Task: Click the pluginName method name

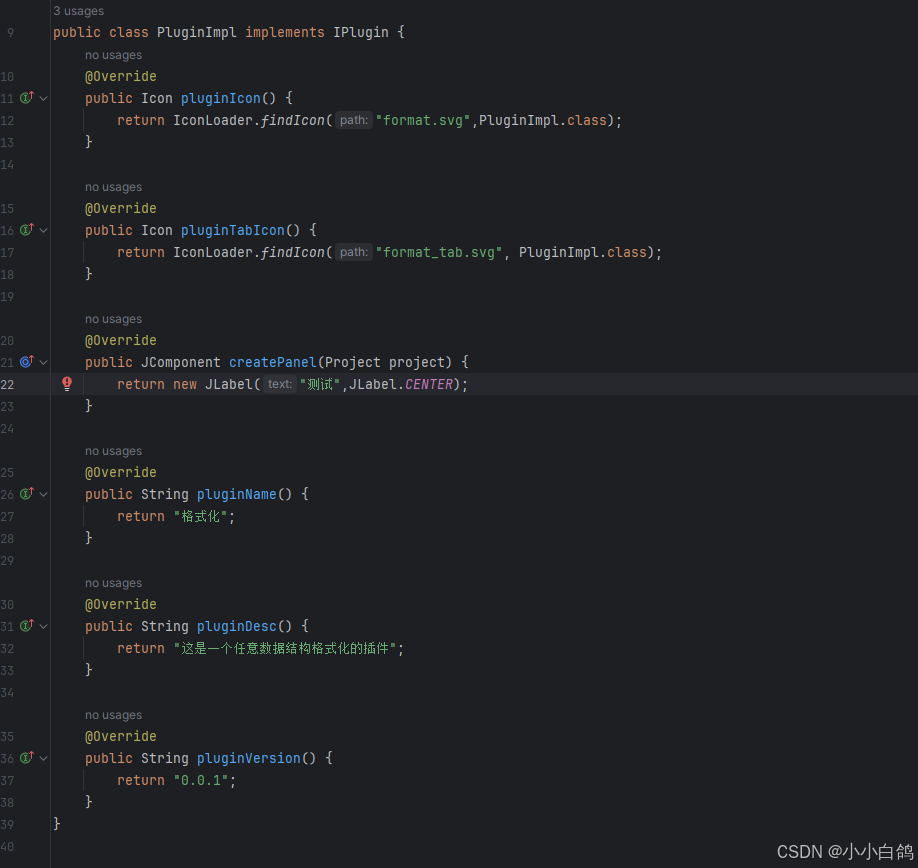Action: (237, 494)
